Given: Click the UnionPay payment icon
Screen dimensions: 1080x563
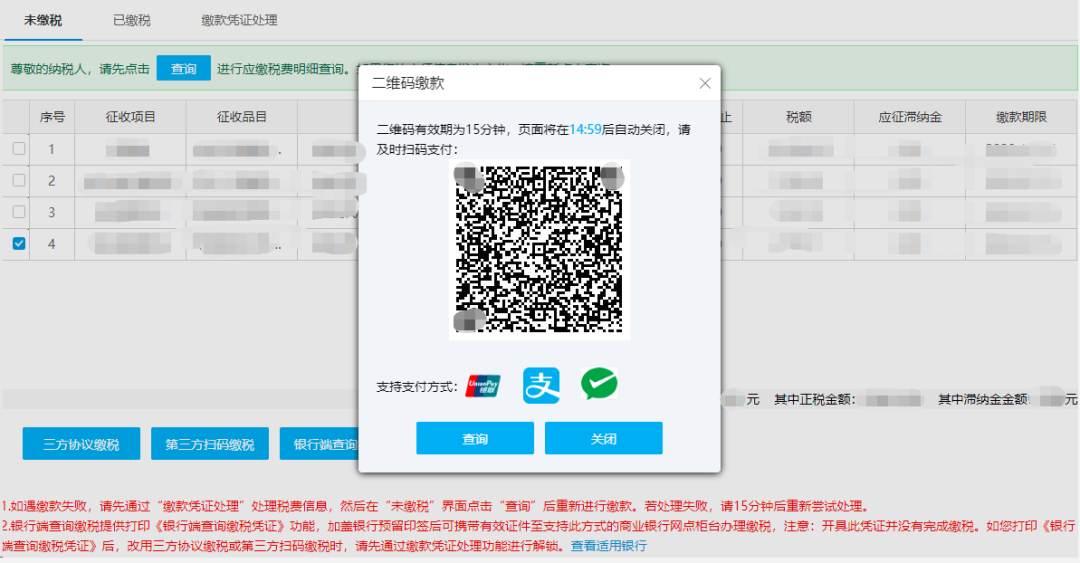Looking at the screenshot, I should click(x=483, y=385).
